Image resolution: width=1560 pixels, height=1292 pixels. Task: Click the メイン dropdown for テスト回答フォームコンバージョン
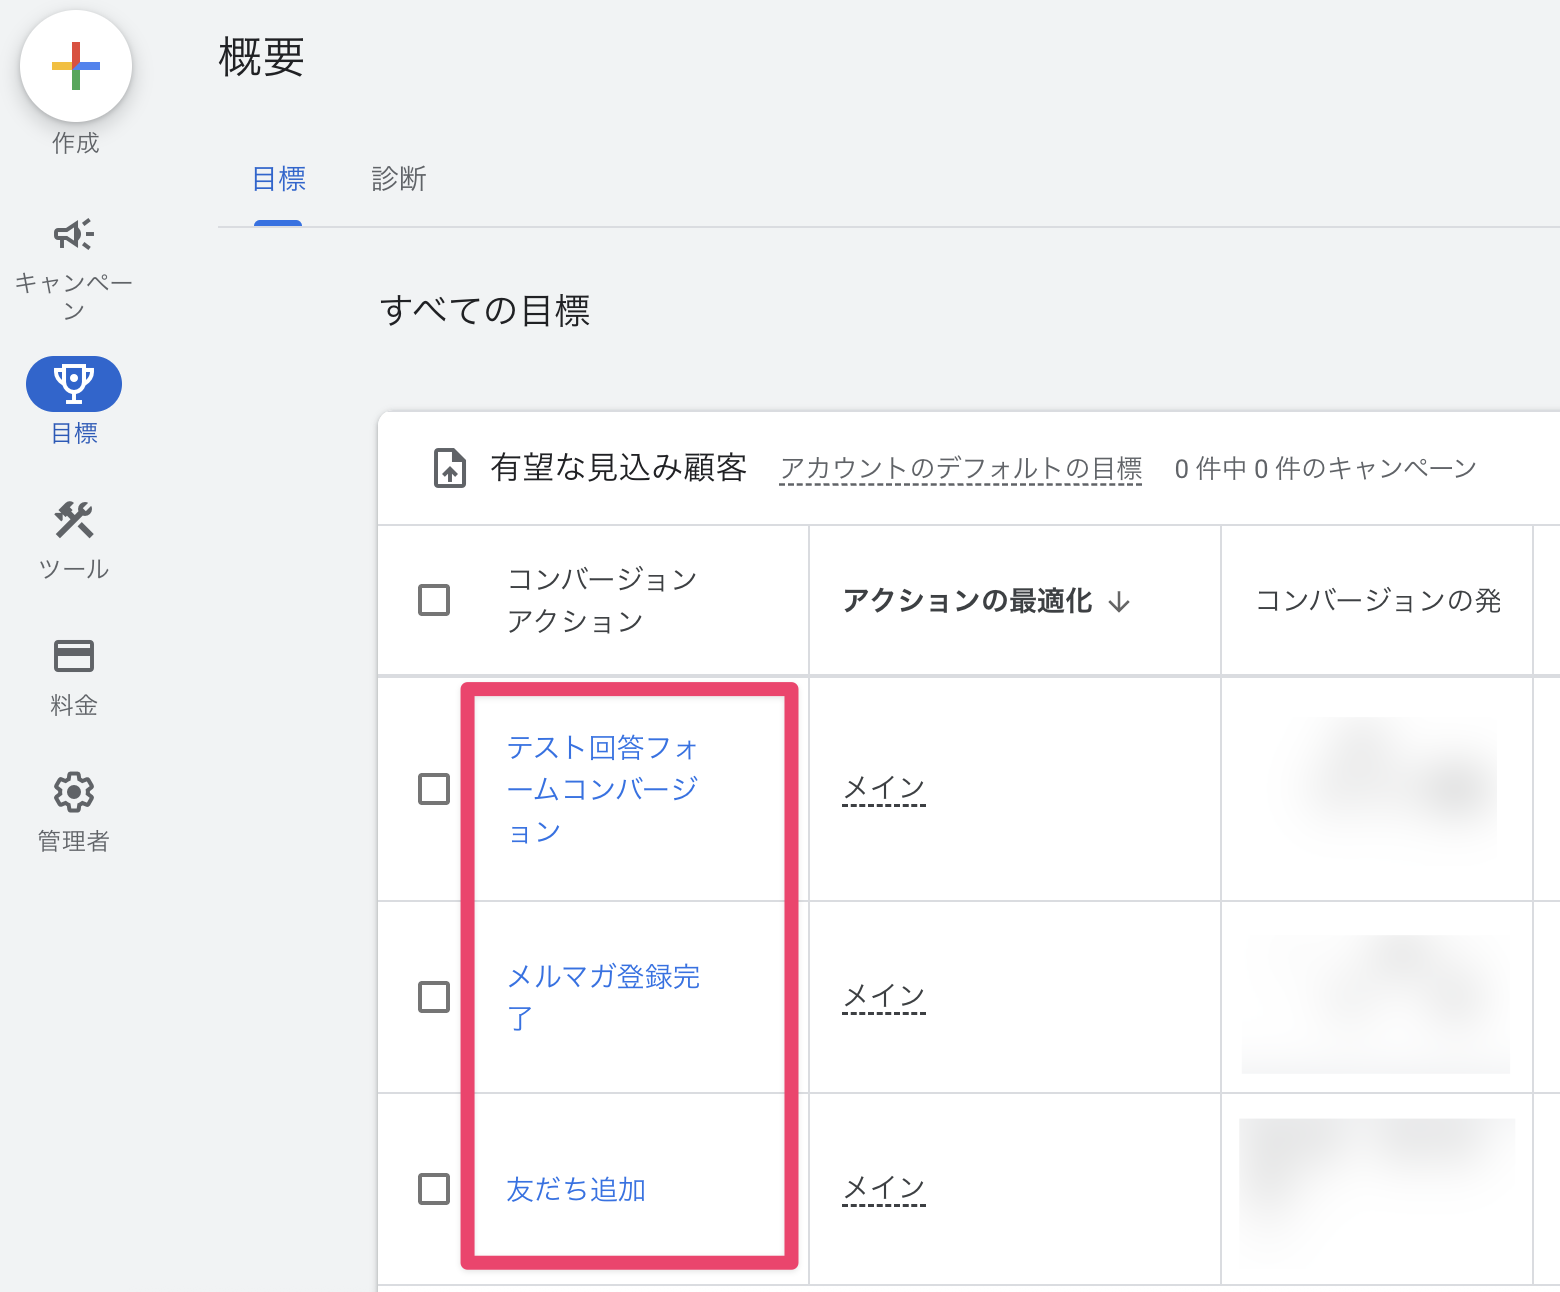pyautogui.click(x=883, y=789)
